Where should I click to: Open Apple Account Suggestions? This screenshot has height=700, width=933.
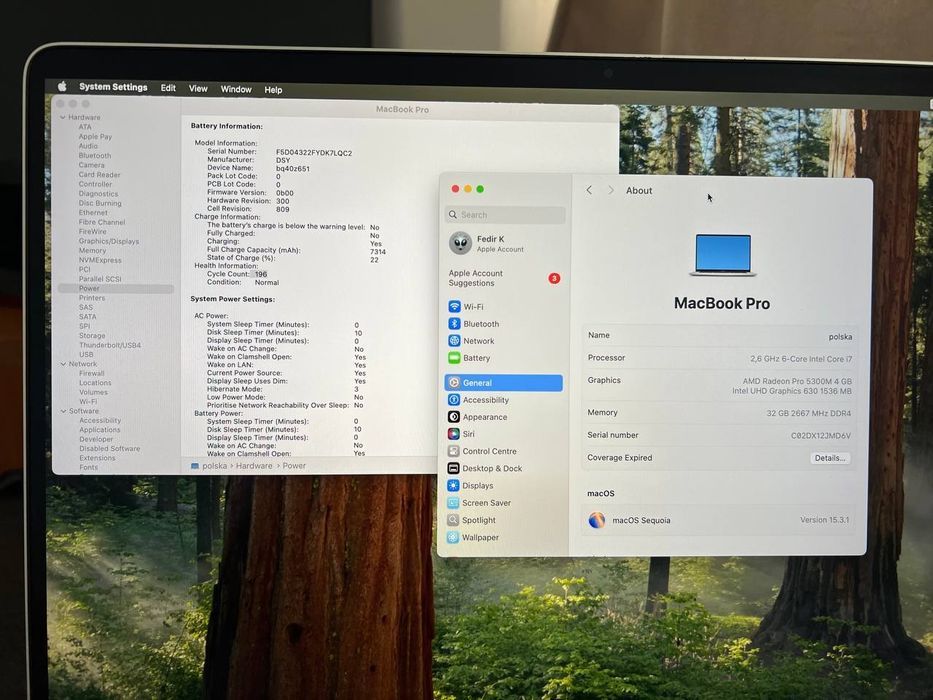click(503, 278)
